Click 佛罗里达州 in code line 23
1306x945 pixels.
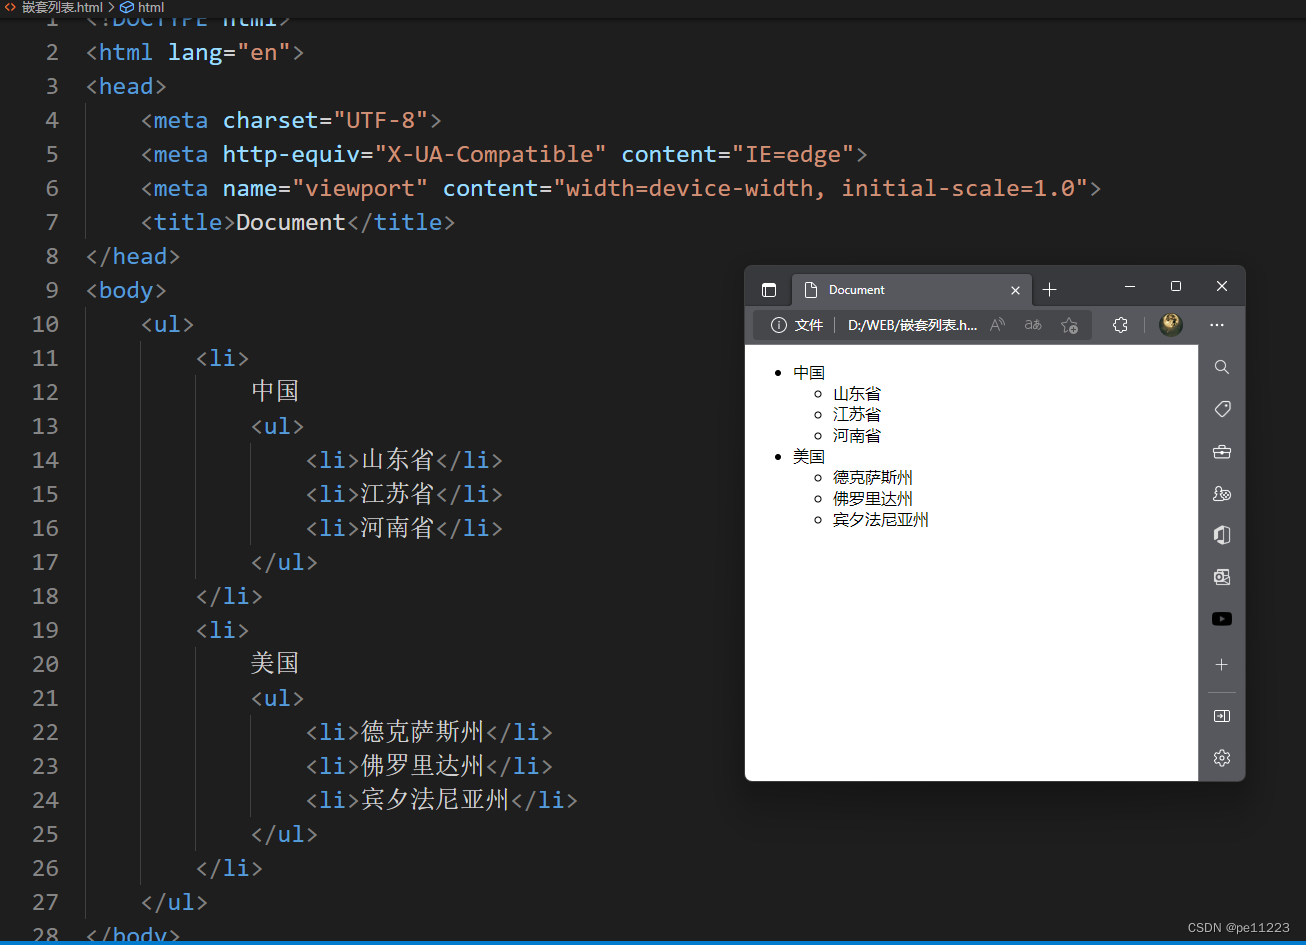422,765
